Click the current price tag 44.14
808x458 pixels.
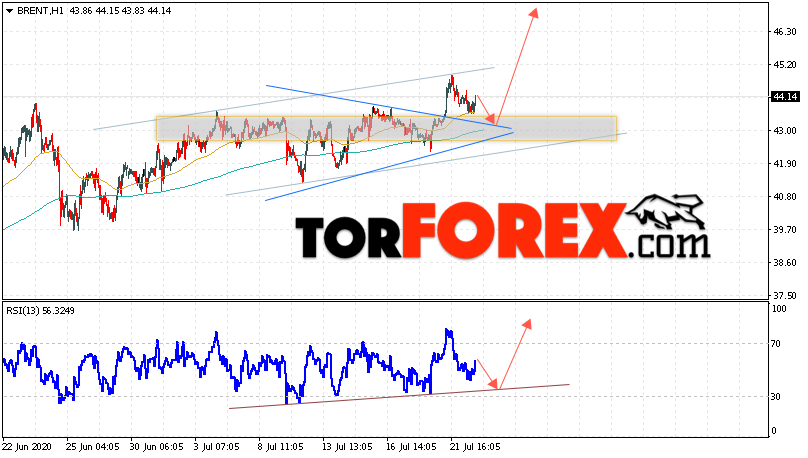[785, 97]
